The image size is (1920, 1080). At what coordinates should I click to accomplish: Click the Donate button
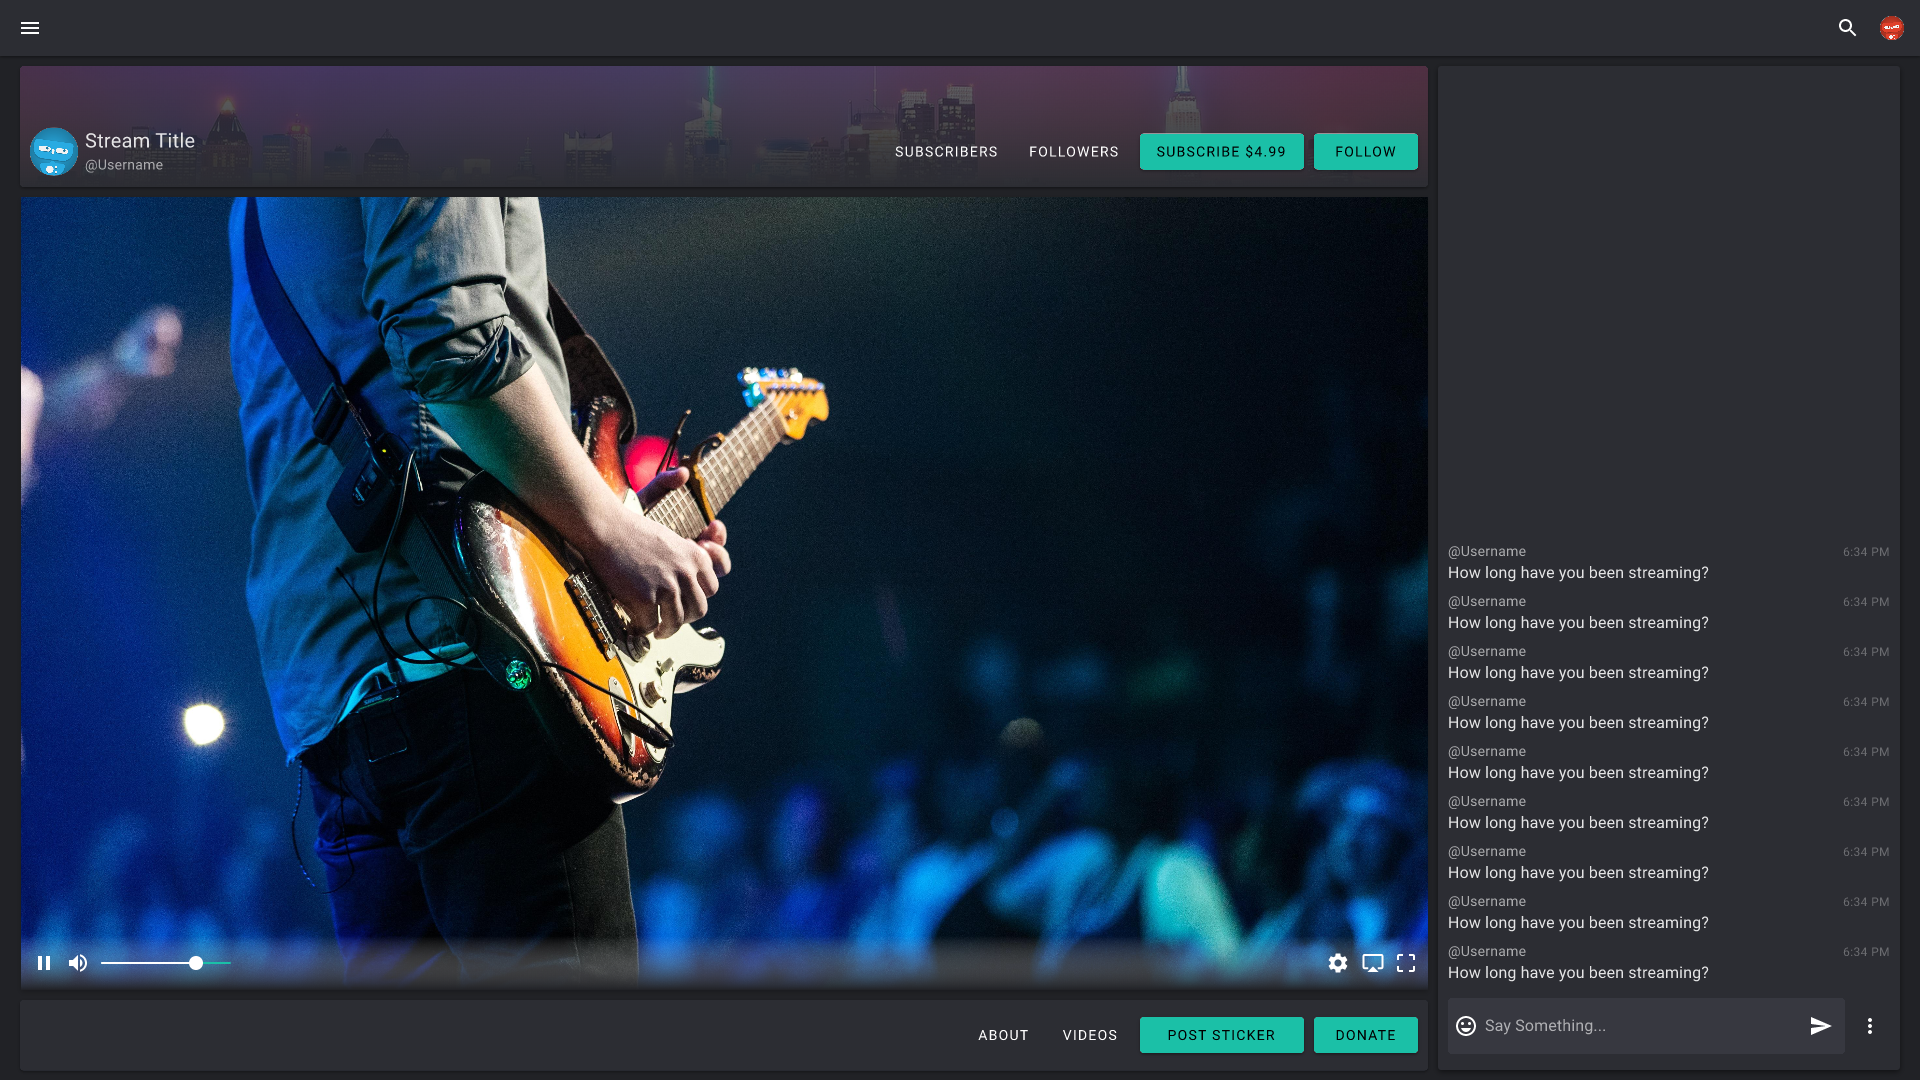click(1365, 1035)
